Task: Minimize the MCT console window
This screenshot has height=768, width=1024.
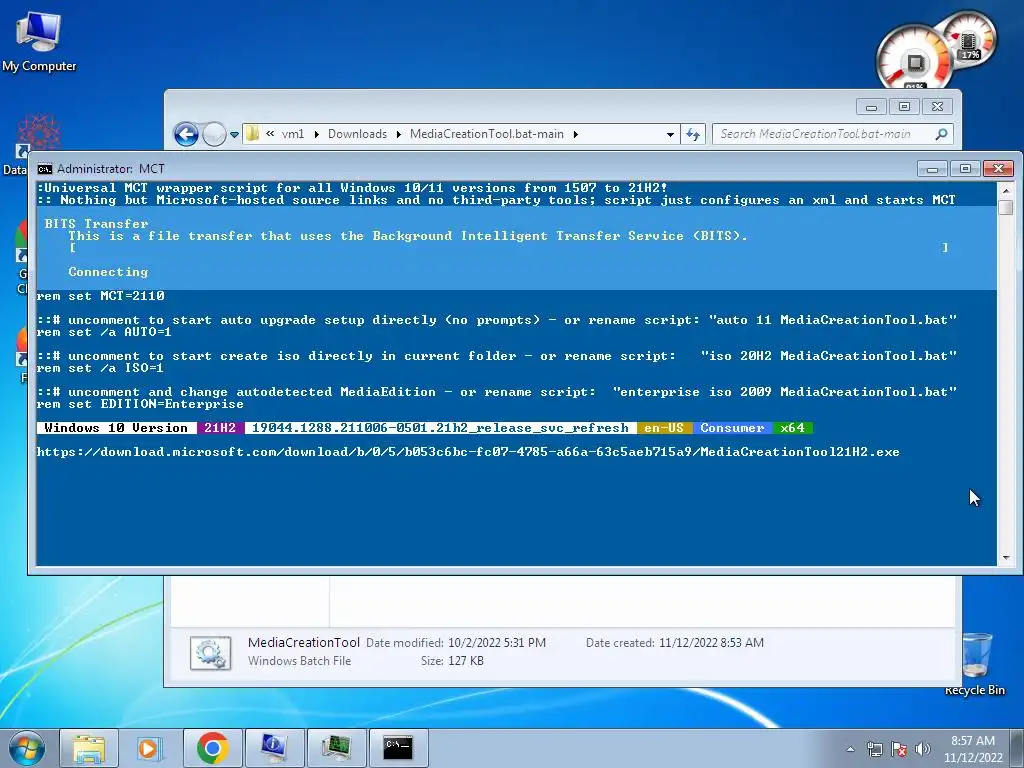Action: coord(932,169)
